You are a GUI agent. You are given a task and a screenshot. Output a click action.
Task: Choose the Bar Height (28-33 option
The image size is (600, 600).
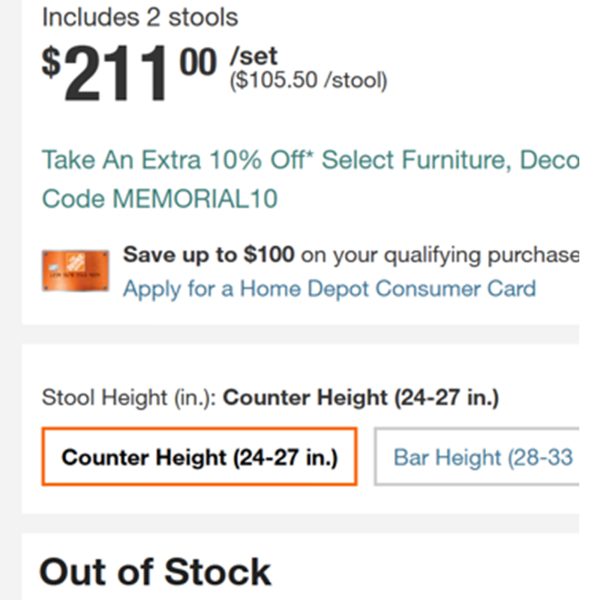[x=477, y=457]
